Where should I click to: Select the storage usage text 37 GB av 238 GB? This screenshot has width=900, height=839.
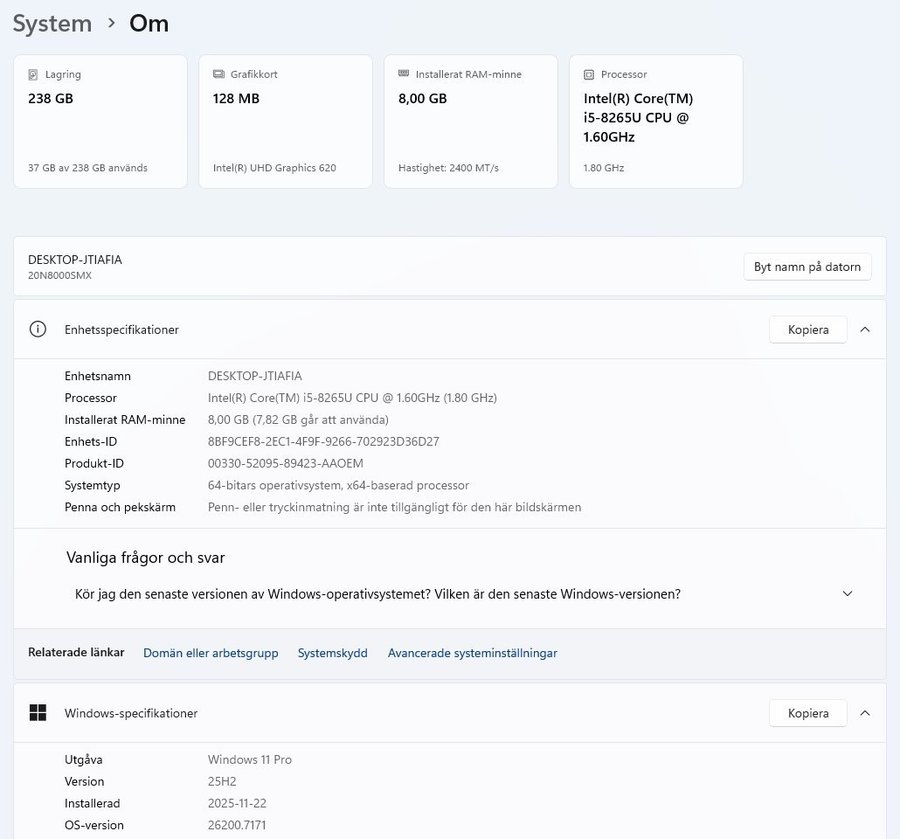click(x=88, y=168)
